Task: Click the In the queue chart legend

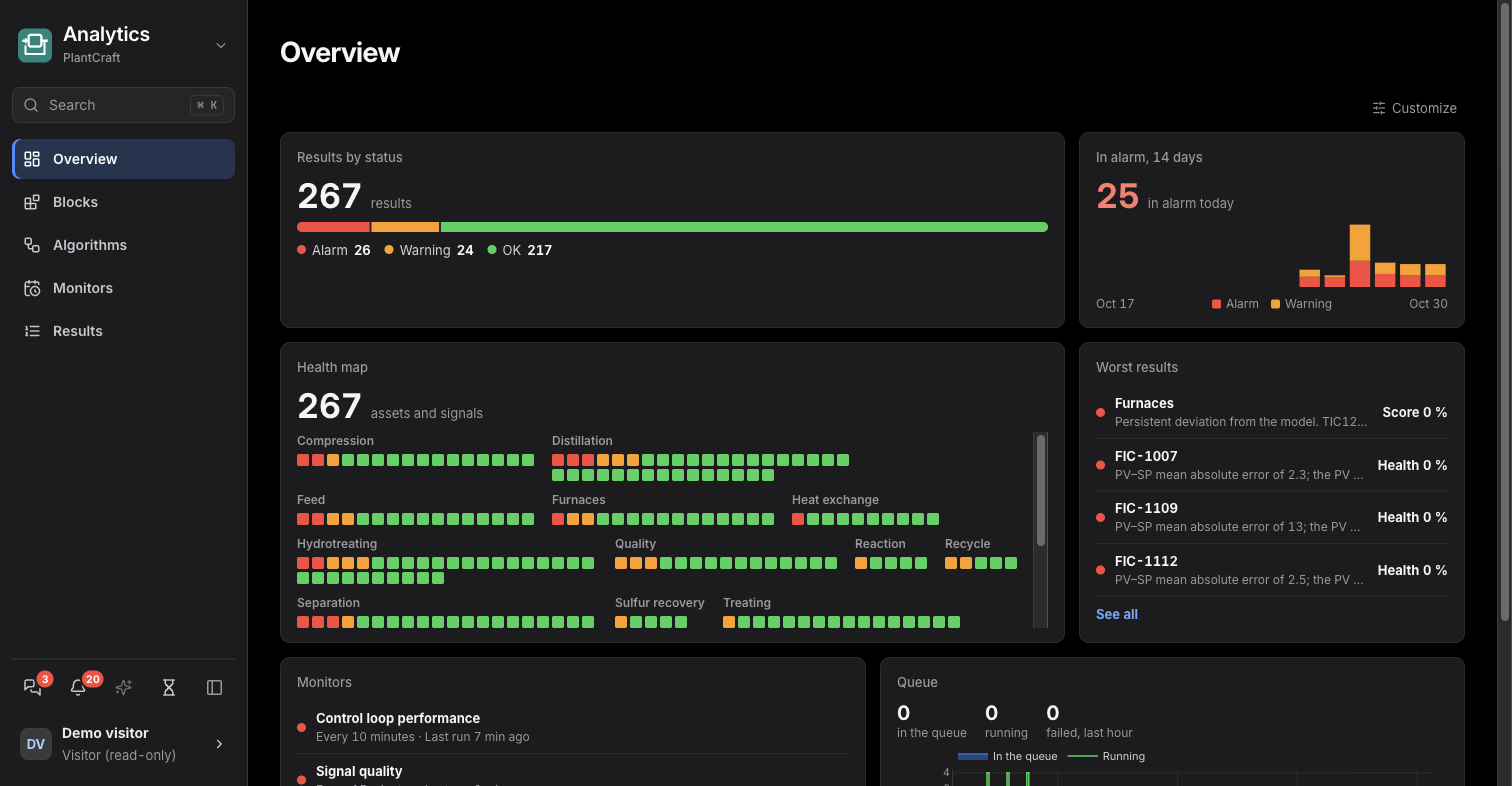Action: coord(1007,756)
